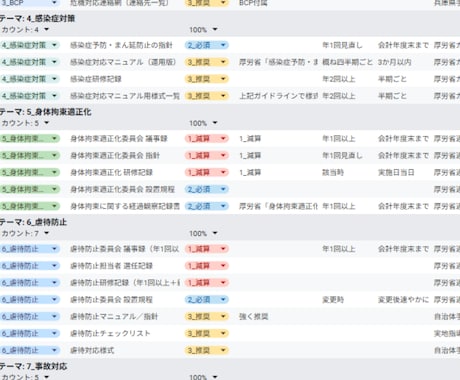Screen dimensions: 460x380
Task: Open the 1_減算 chip for 虐待防止委員会 議事録
Action: [207, 249]
